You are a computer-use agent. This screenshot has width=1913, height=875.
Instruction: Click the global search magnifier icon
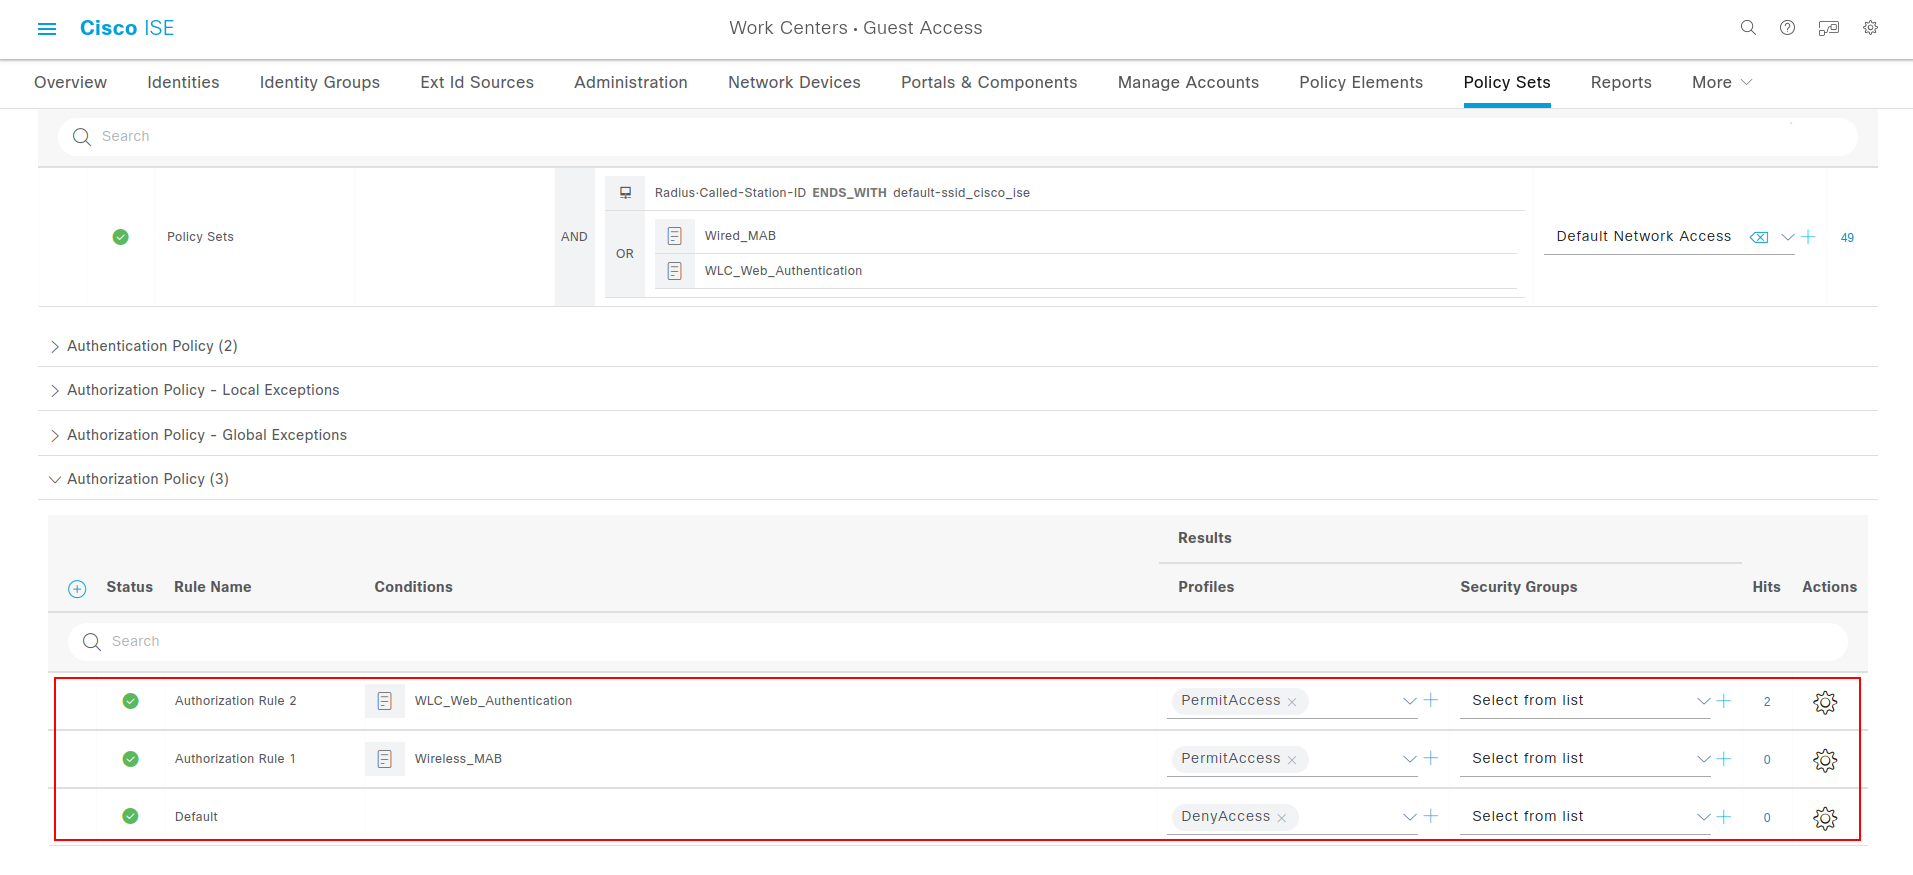pos(1748,28)
